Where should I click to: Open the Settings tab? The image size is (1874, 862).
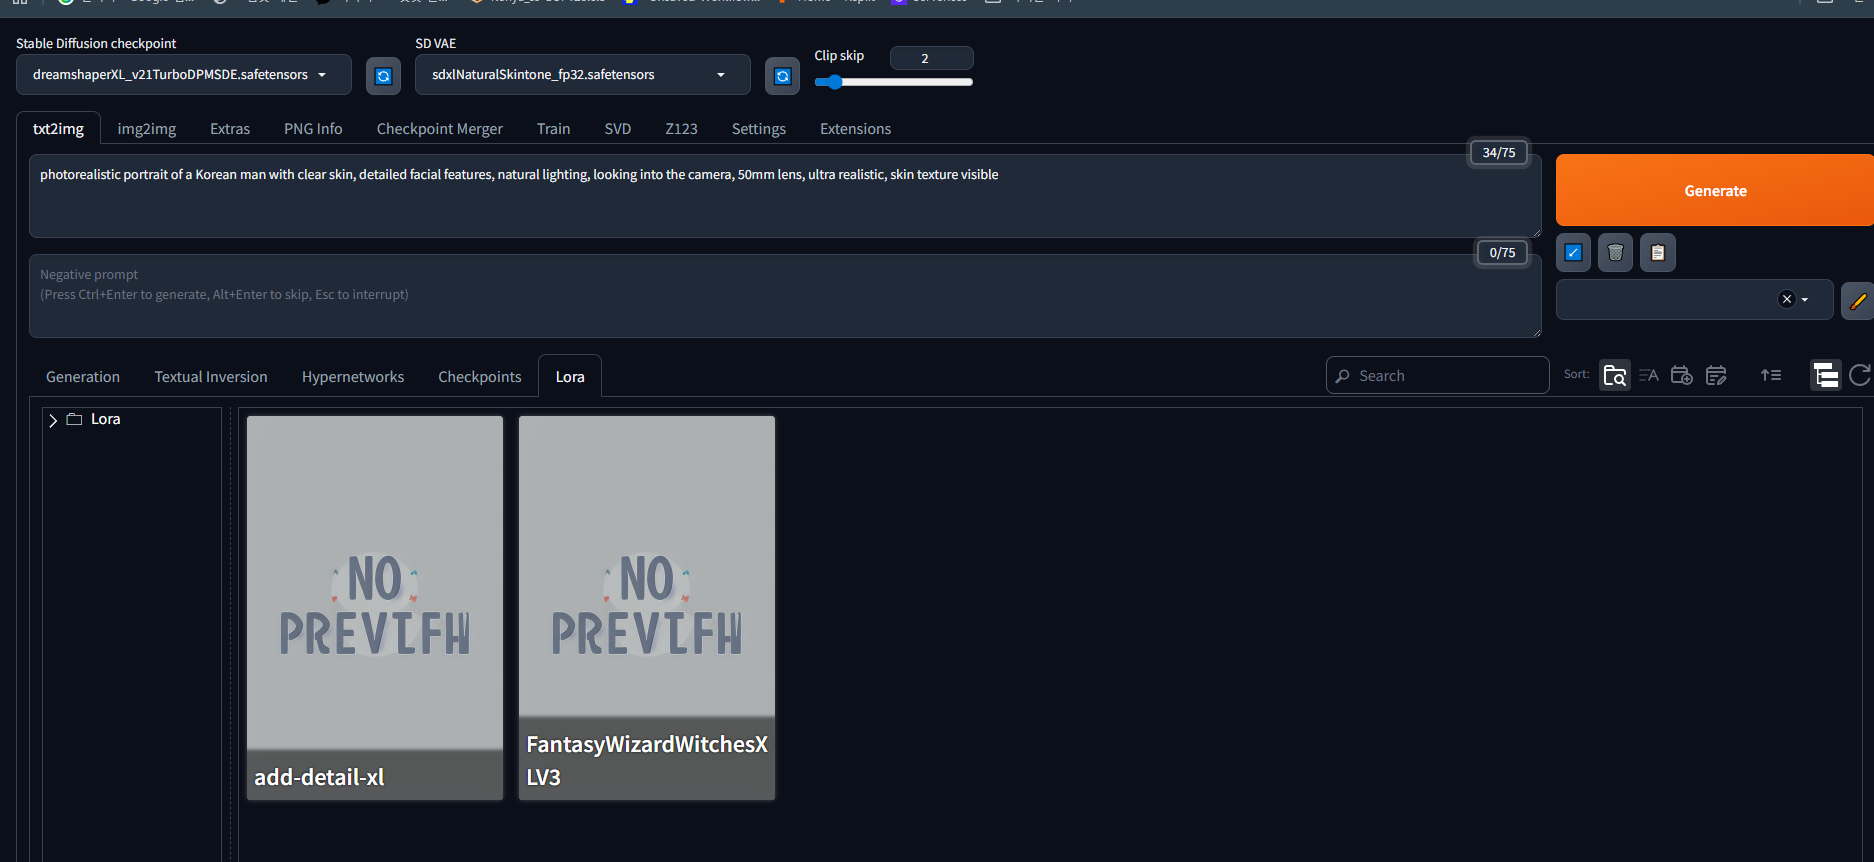point(759,129)
